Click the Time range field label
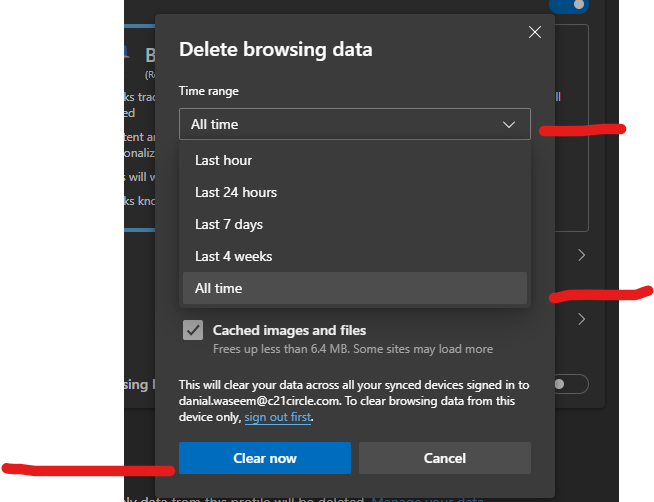Image resolution: width=654 pixels, height=502 pixels. coord(209,91)
